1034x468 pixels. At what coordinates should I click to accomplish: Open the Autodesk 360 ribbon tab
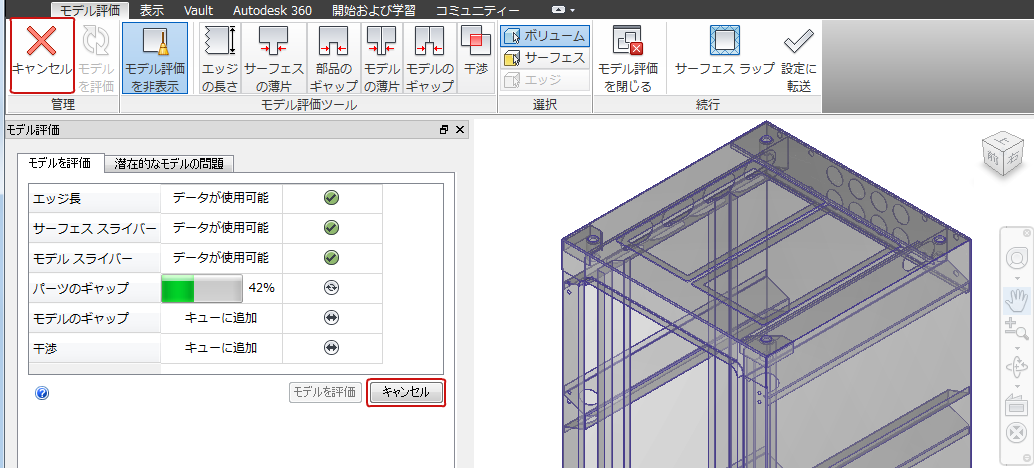click(x=272, y=10)
